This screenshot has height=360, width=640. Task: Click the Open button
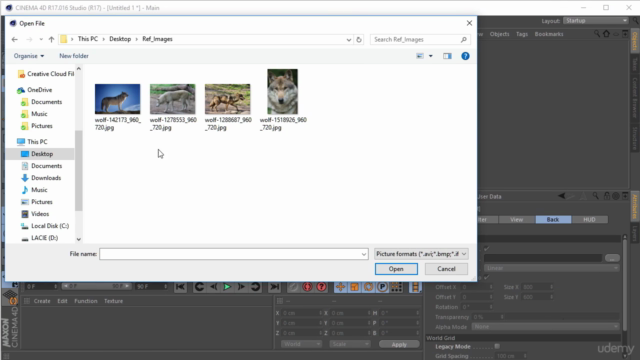point(396,269)
